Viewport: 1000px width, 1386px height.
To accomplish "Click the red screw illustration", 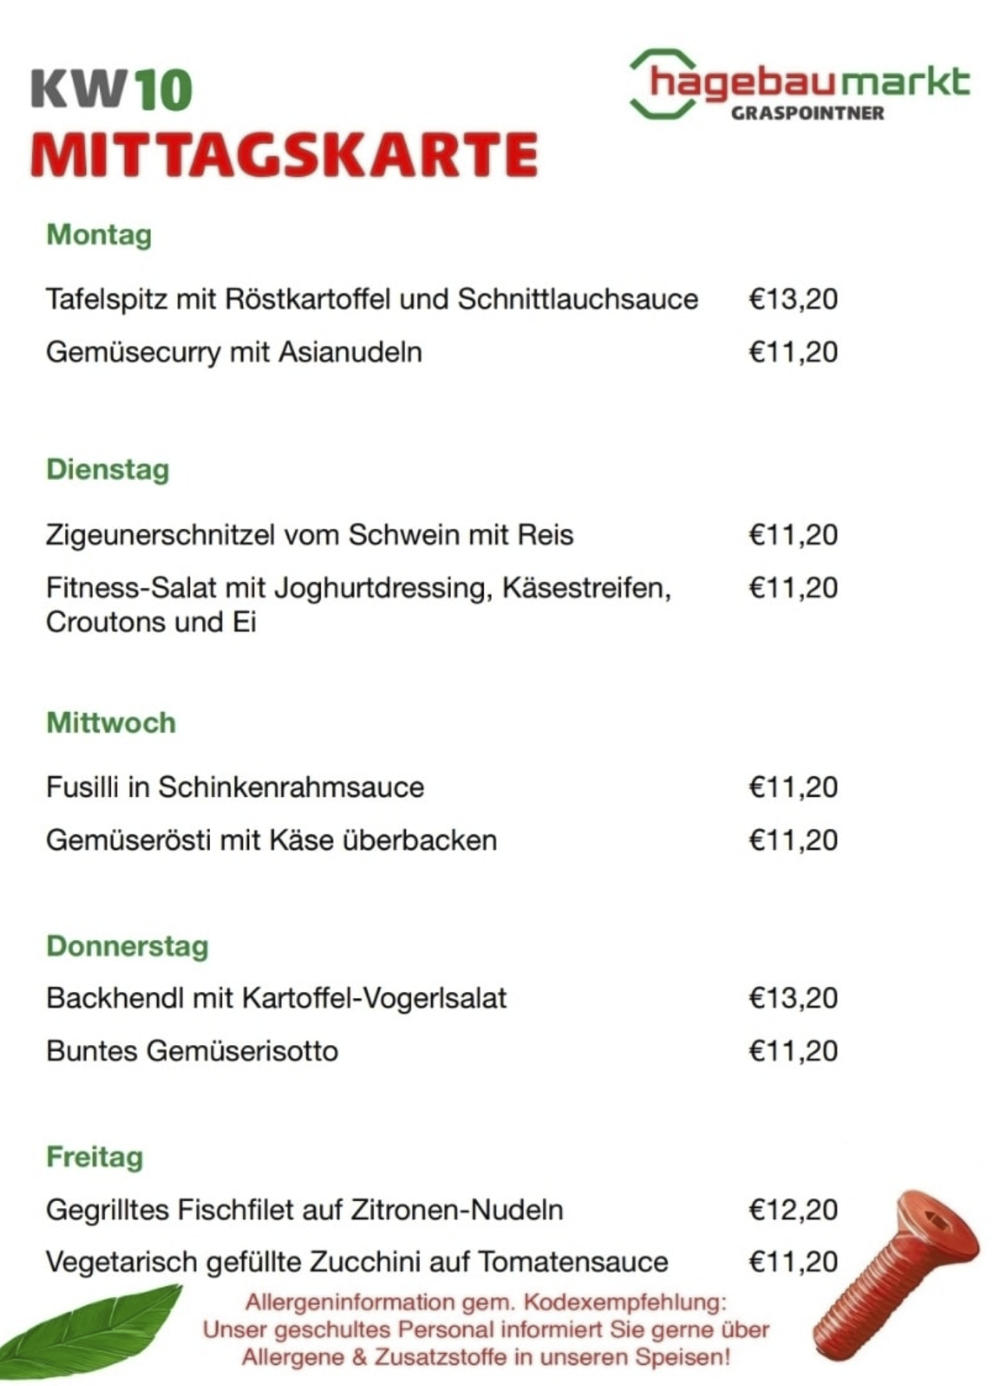I will [891, 1275].
